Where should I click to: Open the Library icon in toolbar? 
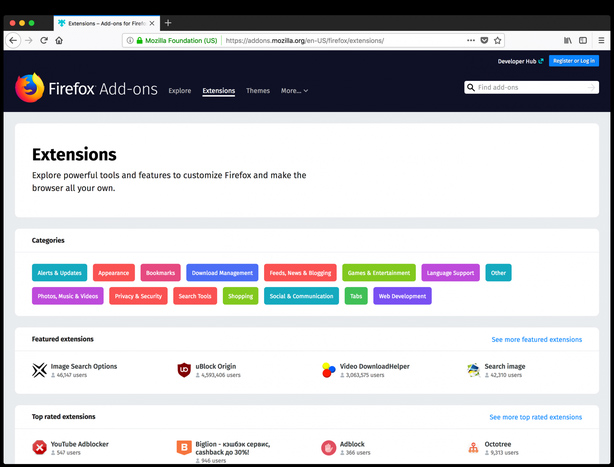(568, 40)
